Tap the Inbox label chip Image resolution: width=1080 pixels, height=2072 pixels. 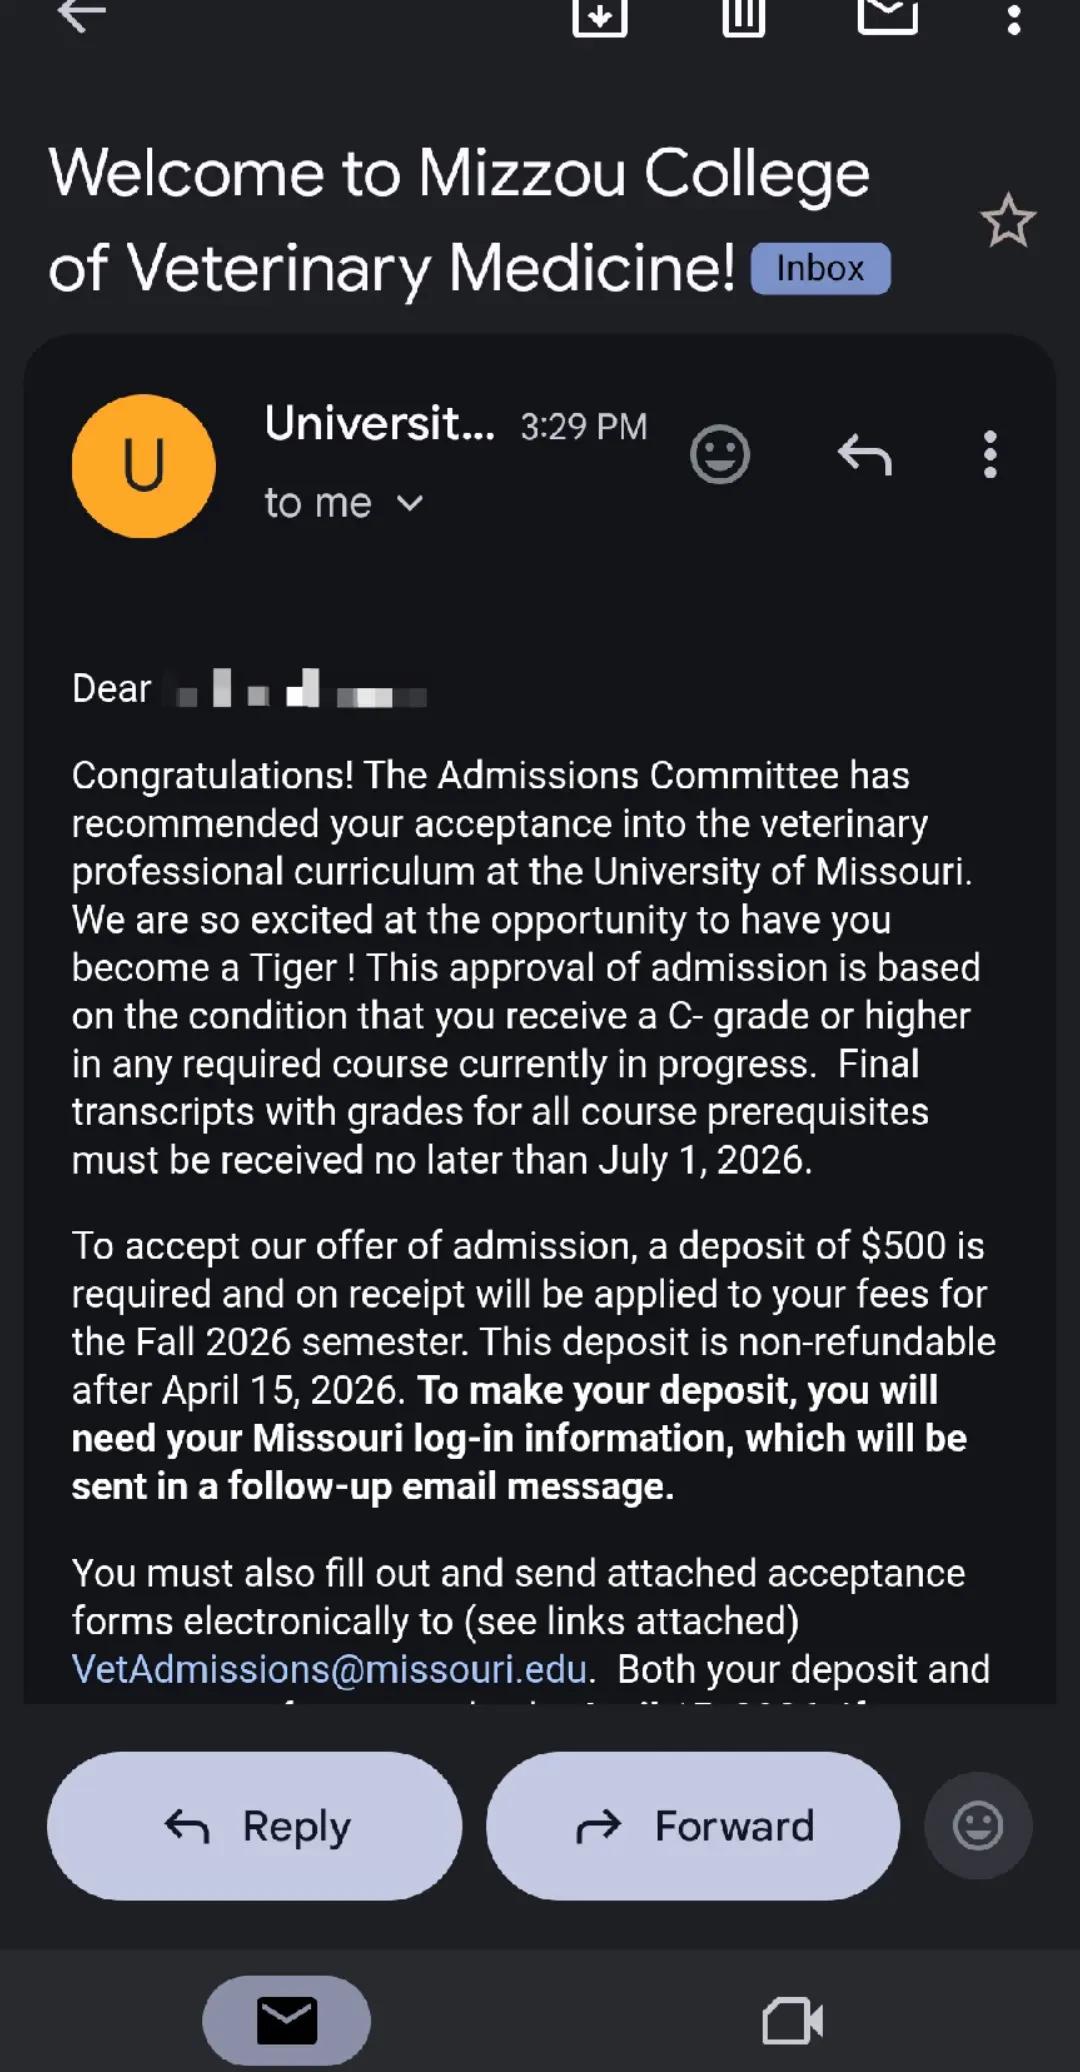pos(820,268)
